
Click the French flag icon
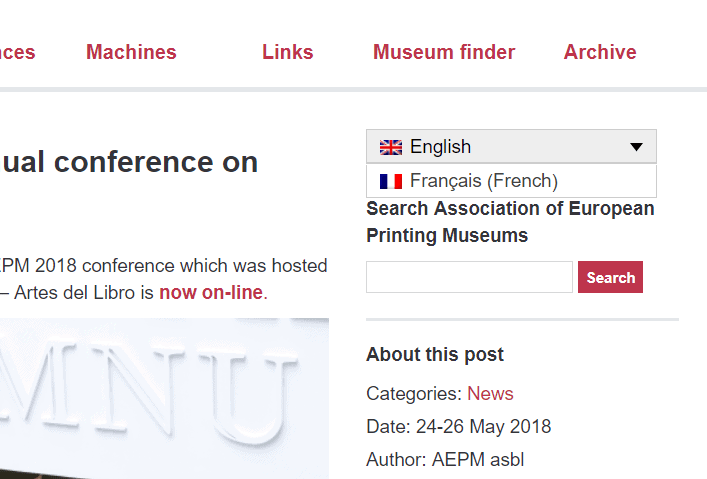pos(390,181)
